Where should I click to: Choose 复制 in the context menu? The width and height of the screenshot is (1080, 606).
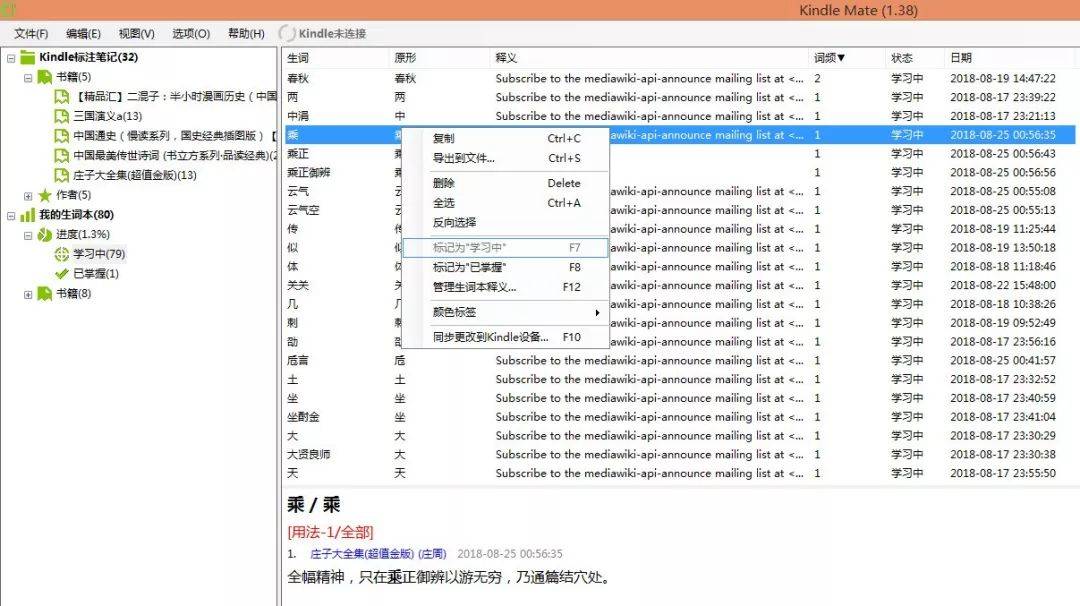[x=506, y=138]
